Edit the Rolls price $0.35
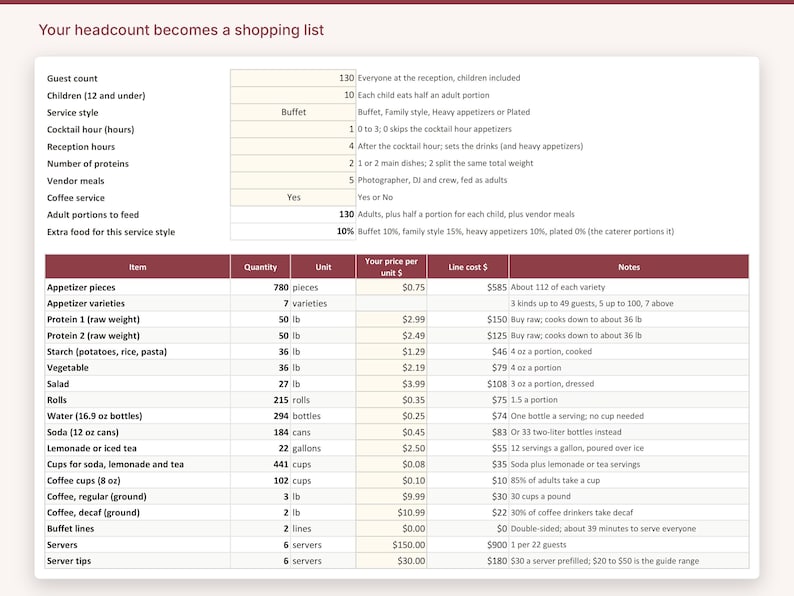The image size is (794, 596). [x=391, y=400]
